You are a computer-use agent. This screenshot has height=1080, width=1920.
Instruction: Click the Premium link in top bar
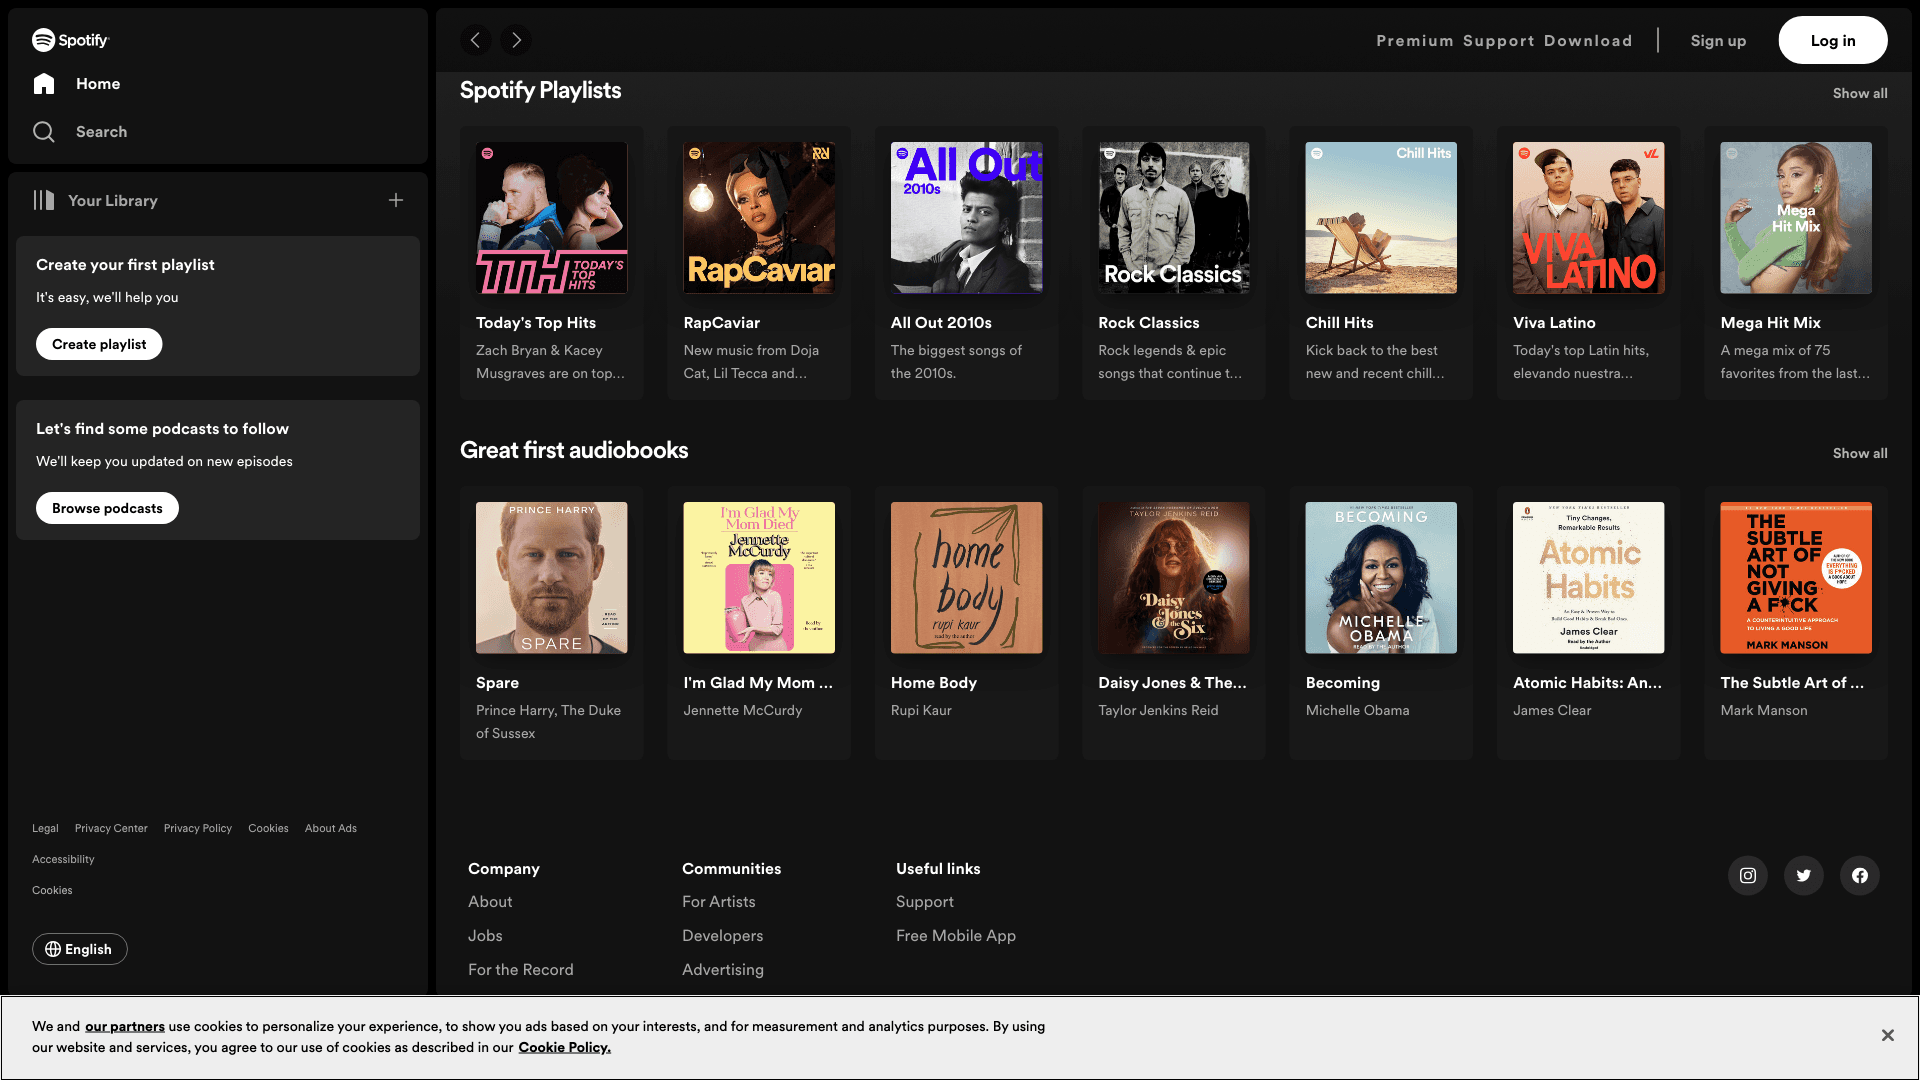click(1415, 41)
